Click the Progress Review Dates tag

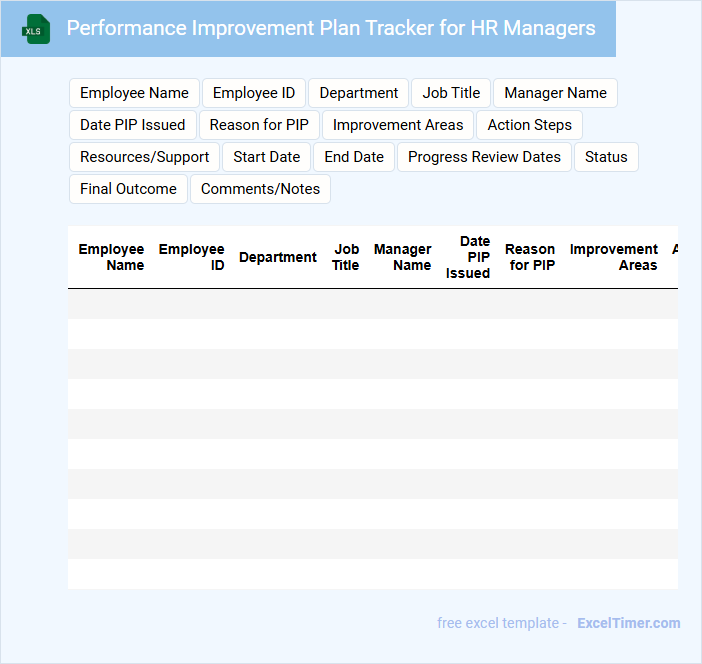(x=484, y=157)
